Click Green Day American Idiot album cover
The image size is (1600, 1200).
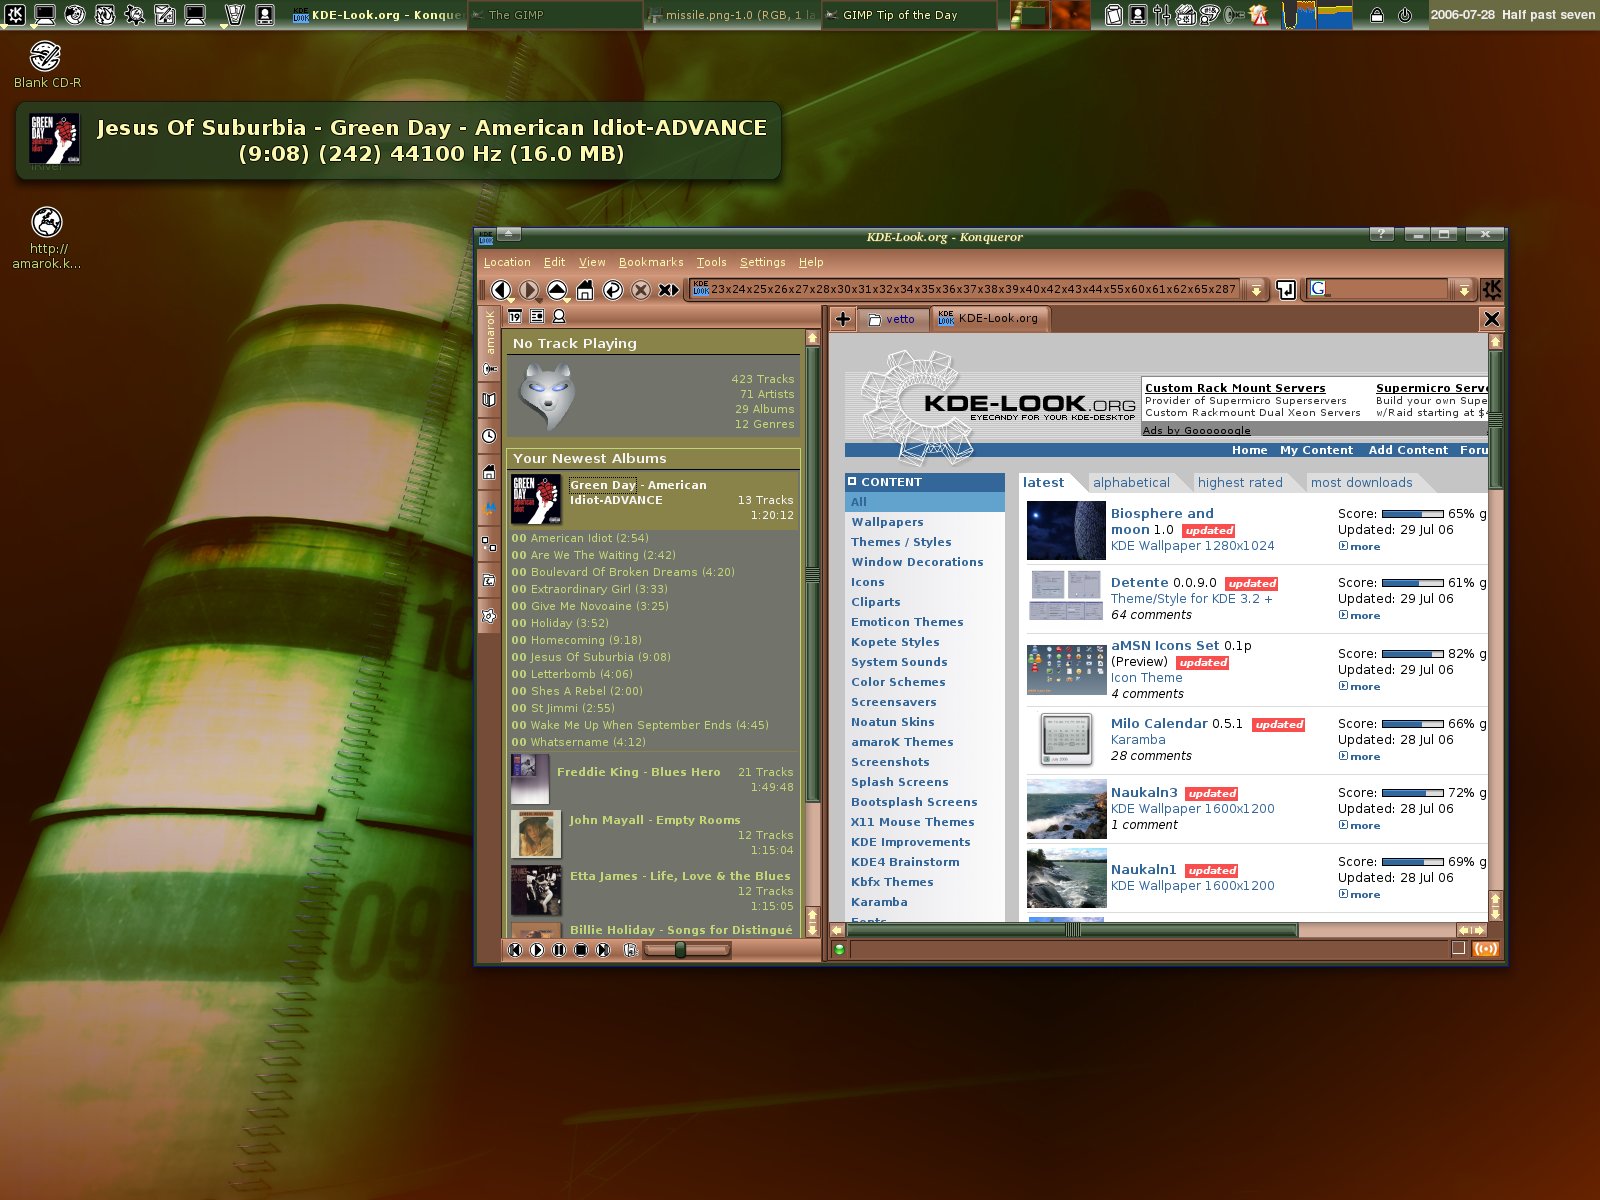click(536, 500)
